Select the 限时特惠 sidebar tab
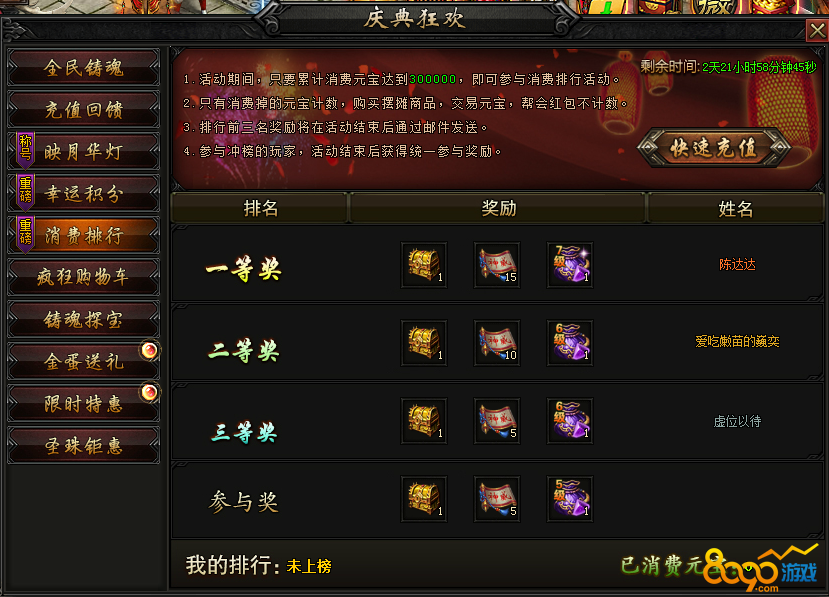The width and height of the screenshot is (829, 597). [84, 403]
